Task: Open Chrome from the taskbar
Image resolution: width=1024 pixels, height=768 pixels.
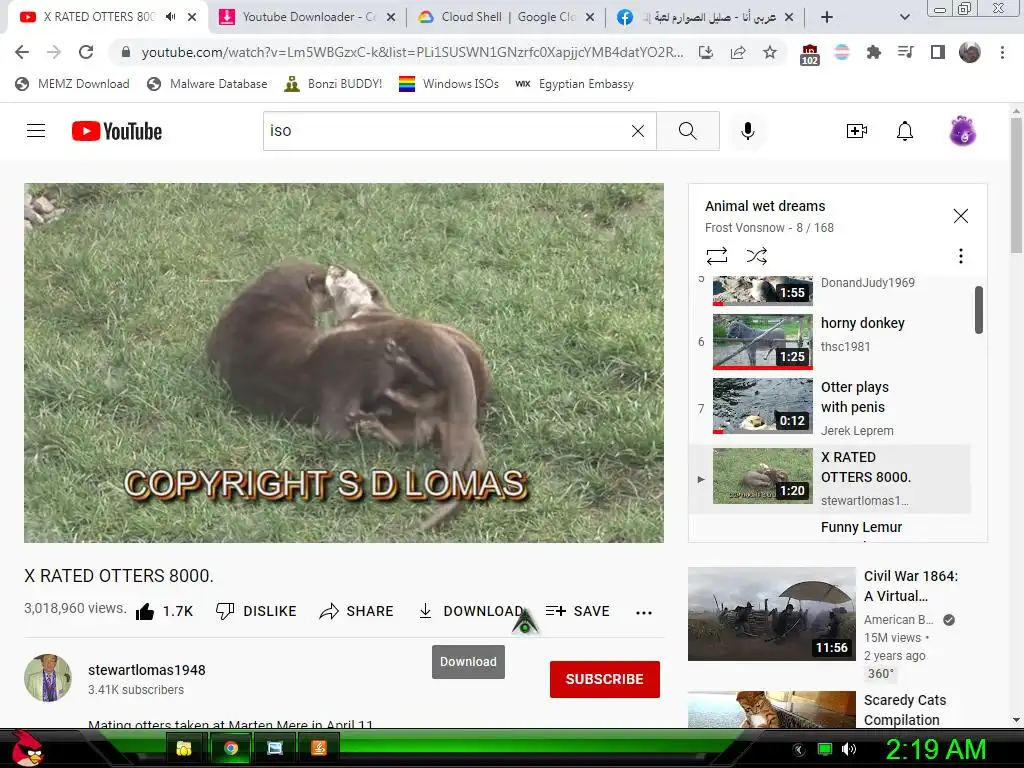Action: coord(231,748)
